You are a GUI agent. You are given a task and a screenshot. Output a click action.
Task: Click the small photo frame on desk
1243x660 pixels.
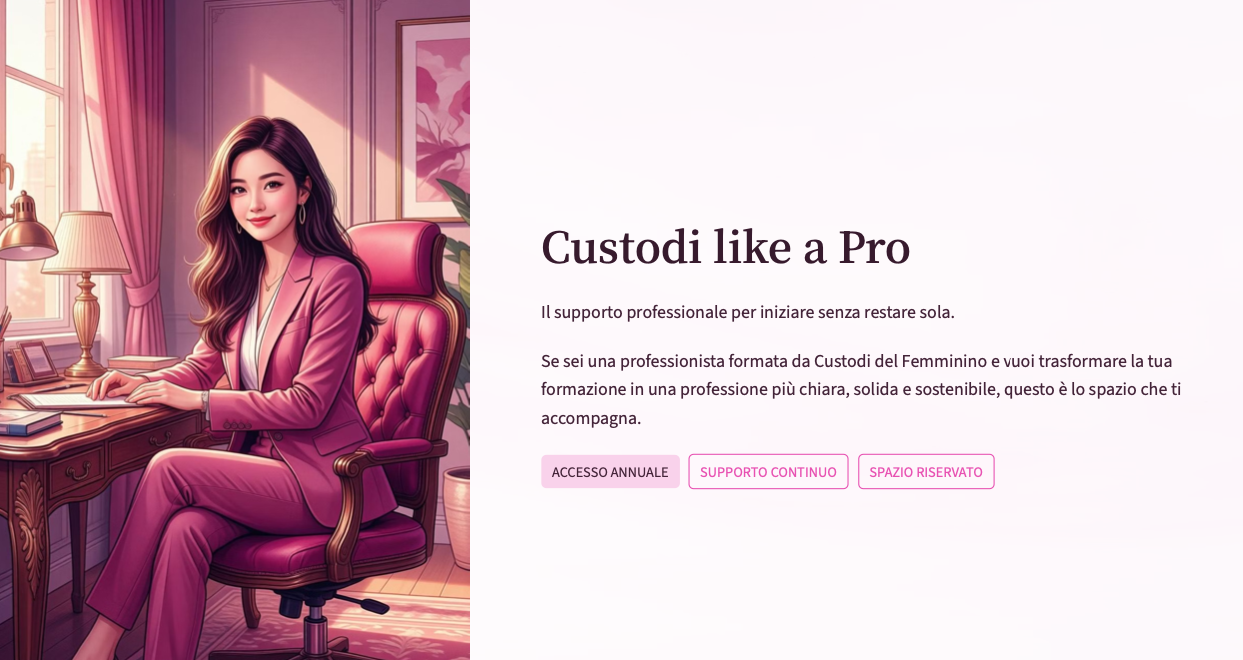pos(36,360)
